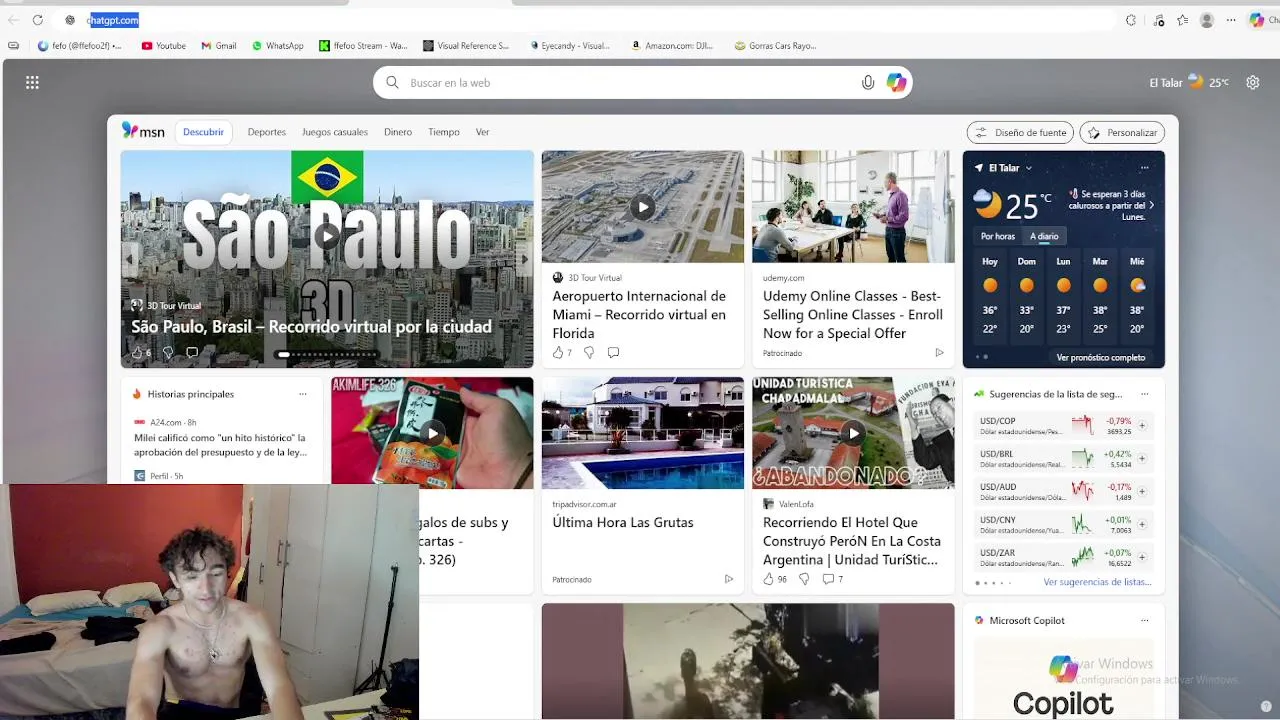Play the Unidad Turística Chapadmalal video

point(852,433)
